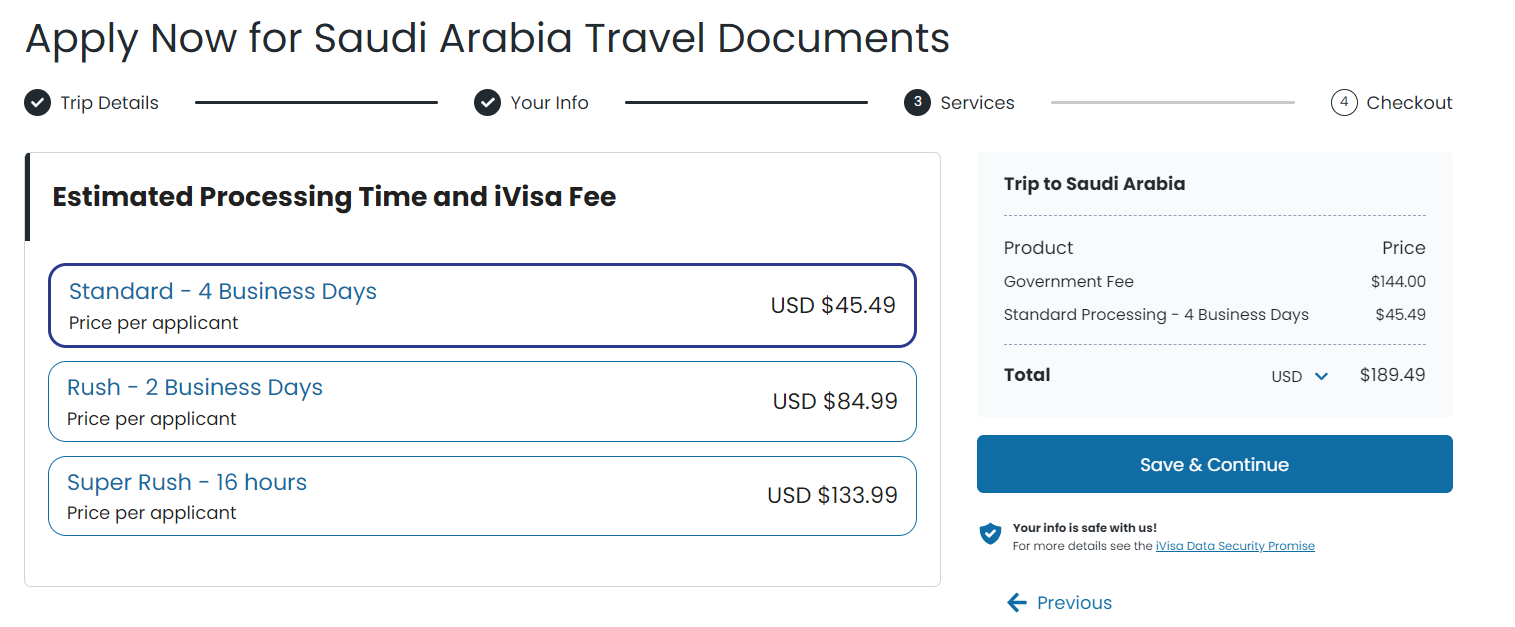
Task: Click the Previous back arrow icon
Action: point(1017,602)
